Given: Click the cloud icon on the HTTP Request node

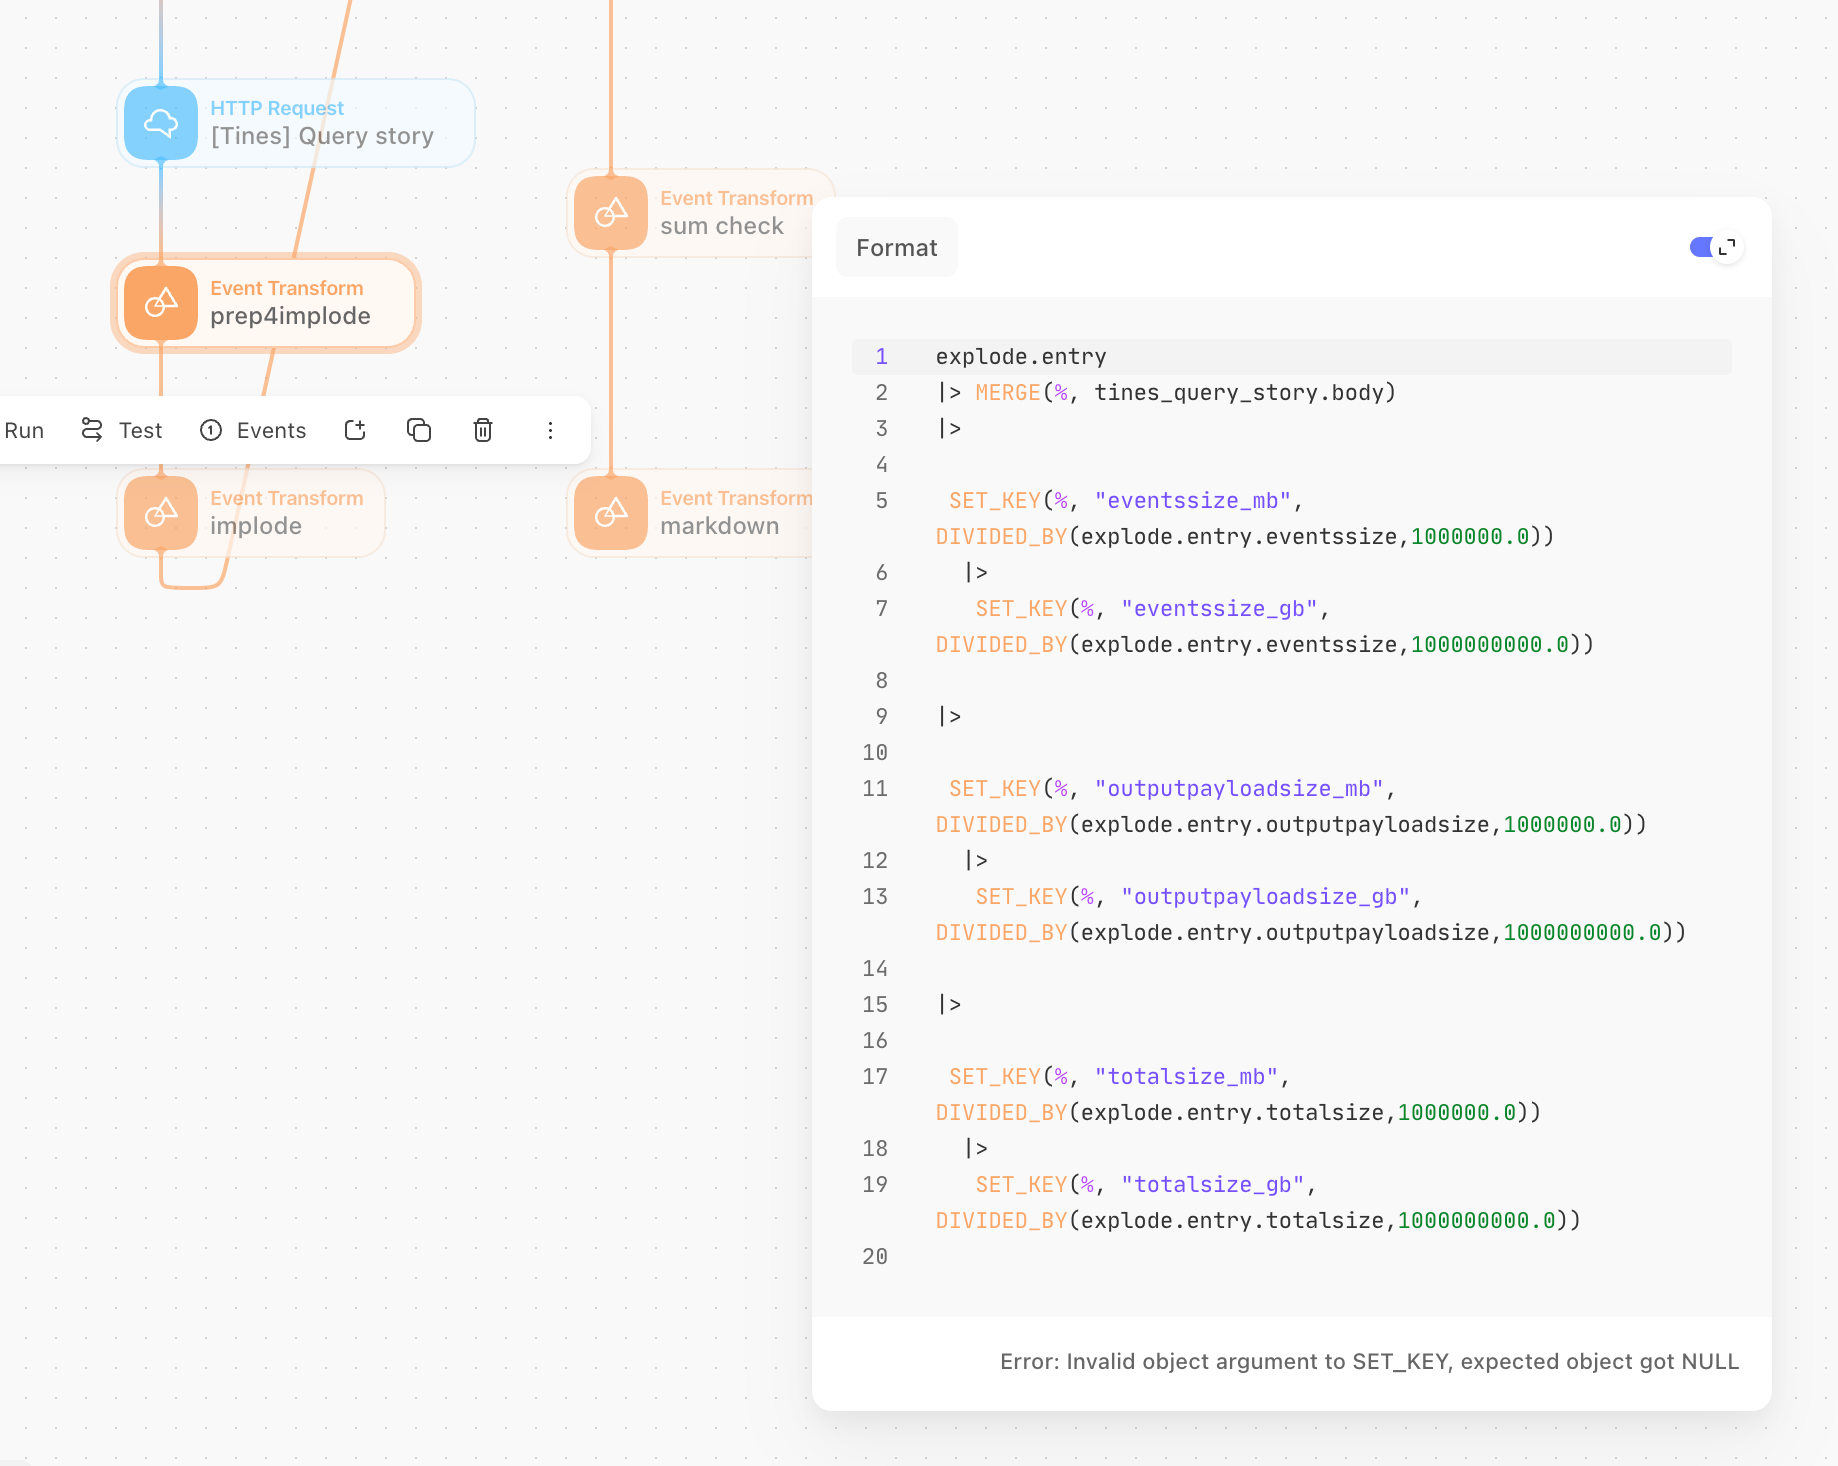Looking at the screenshot, I should tap(160, 123).
